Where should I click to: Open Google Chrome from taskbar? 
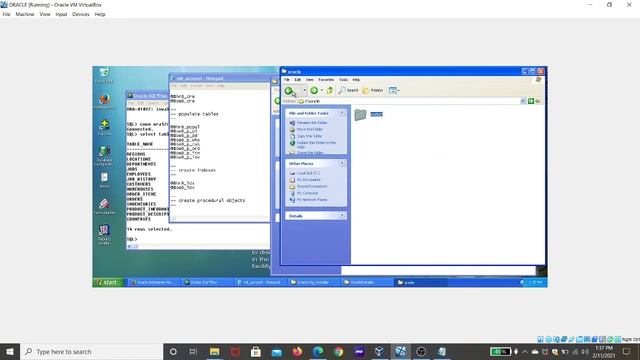click(338, 351)
